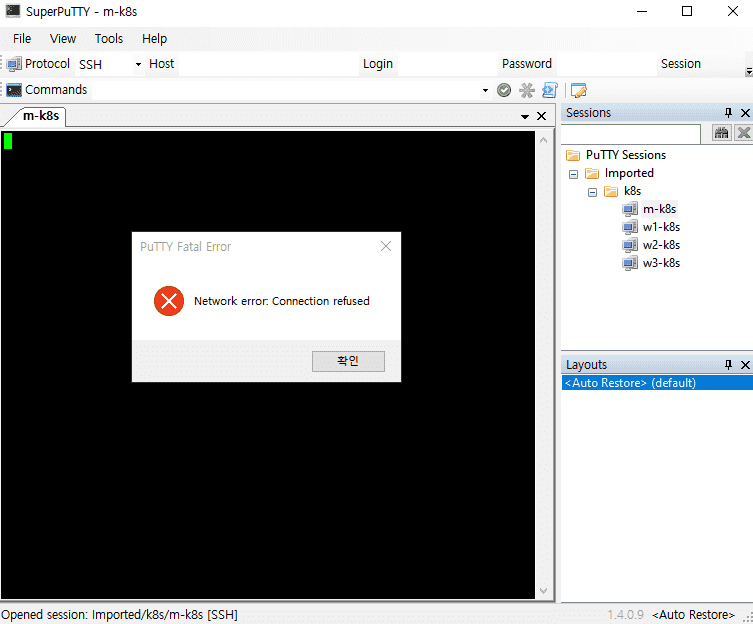The width and height of the screenshot is (753, 624).
Task: Click the Opened session status text
Action: (120, 615)
